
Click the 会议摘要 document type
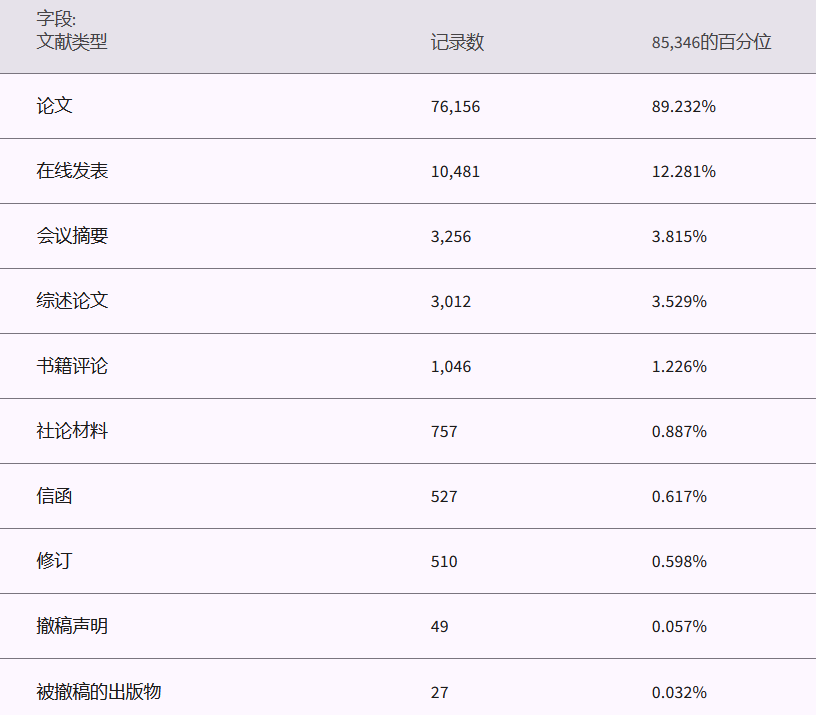(x=72, y=236)
